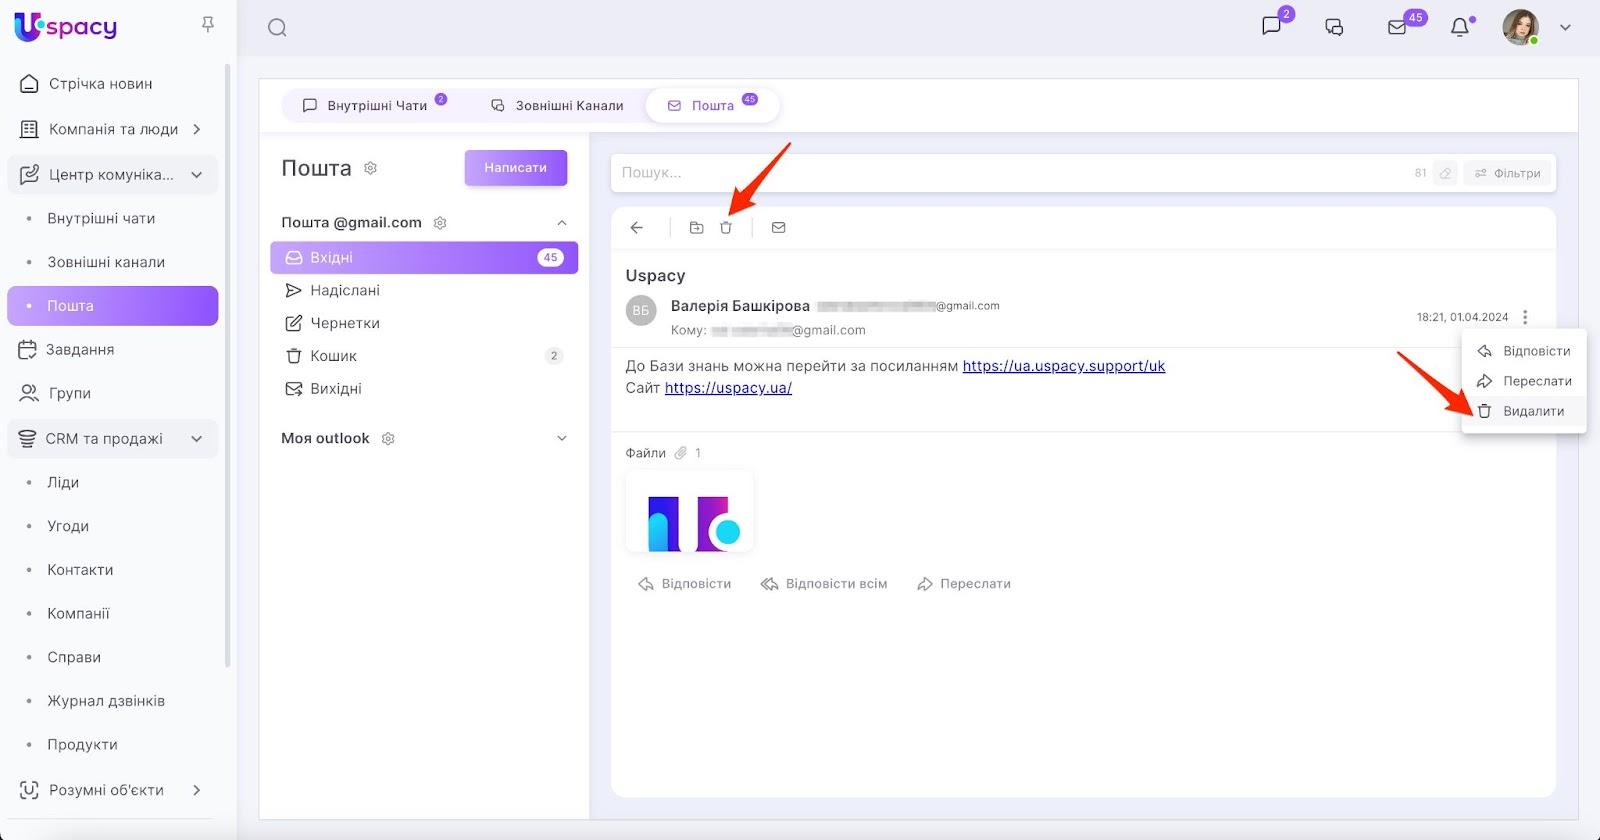Click the paperclip attachments icon
The image size is (1600, 840).
[x=681, y=453]
